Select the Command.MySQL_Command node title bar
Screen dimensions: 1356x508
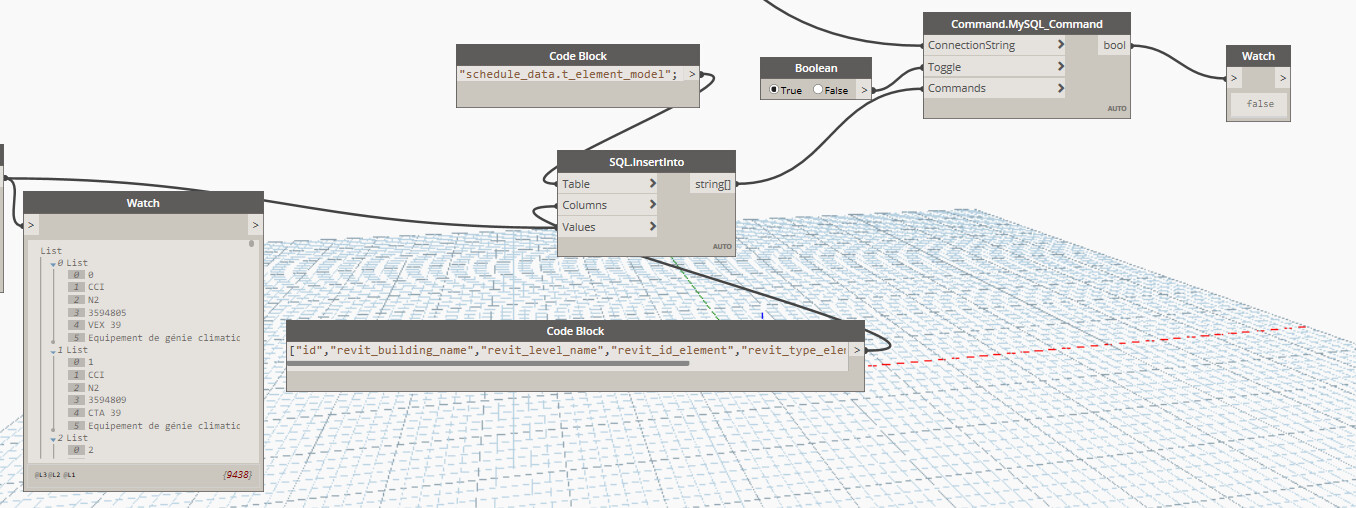click(1026, 23)
